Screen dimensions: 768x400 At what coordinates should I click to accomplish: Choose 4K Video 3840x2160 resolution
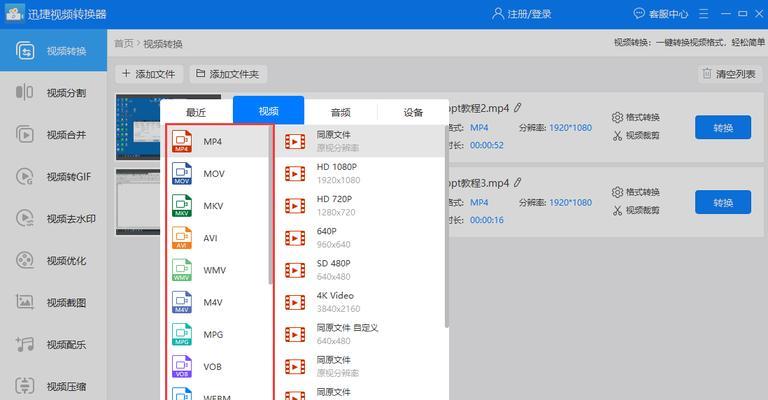pyautogui.click(x=360, y=302)
